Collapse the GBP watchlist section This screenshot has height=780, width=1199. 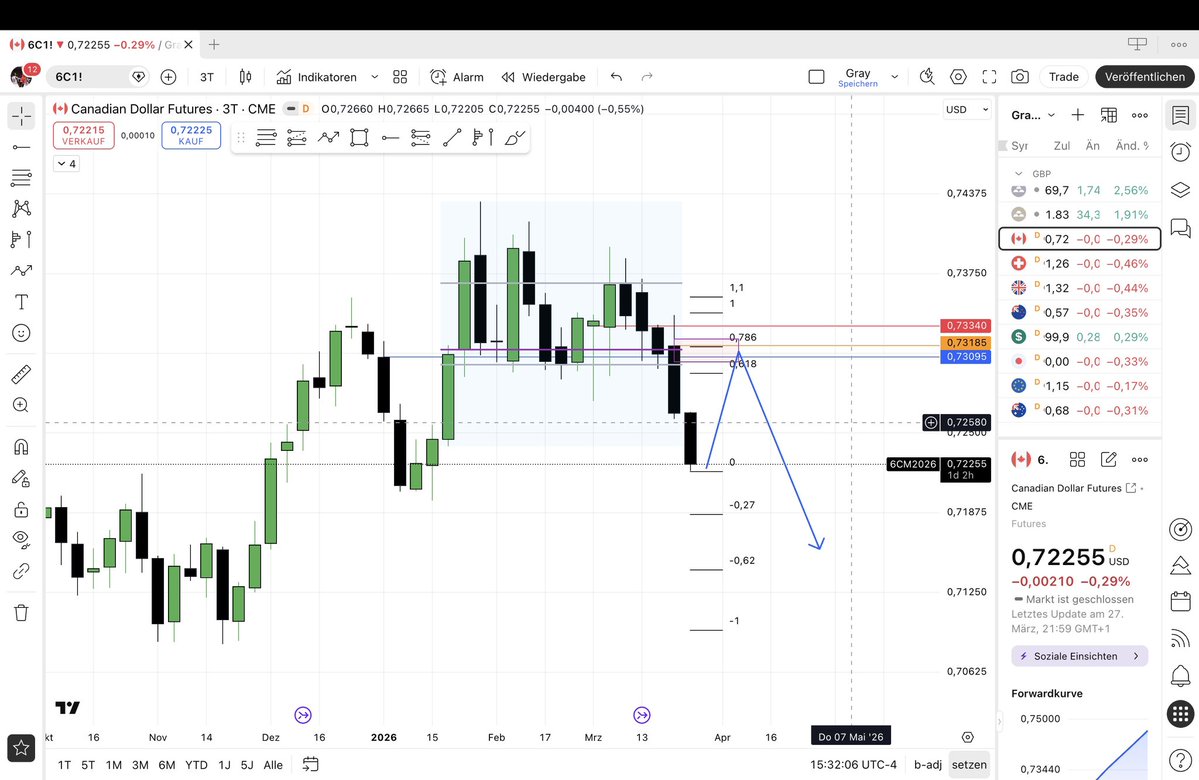(x=1018, y=174)
